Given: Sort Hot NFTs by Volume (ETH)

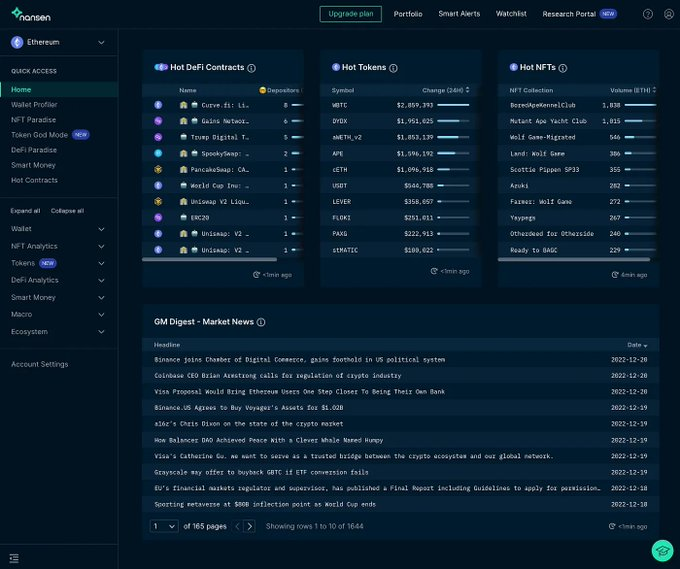Looking at the screenshot, I should pyautogui.click(x=633, y=90).
